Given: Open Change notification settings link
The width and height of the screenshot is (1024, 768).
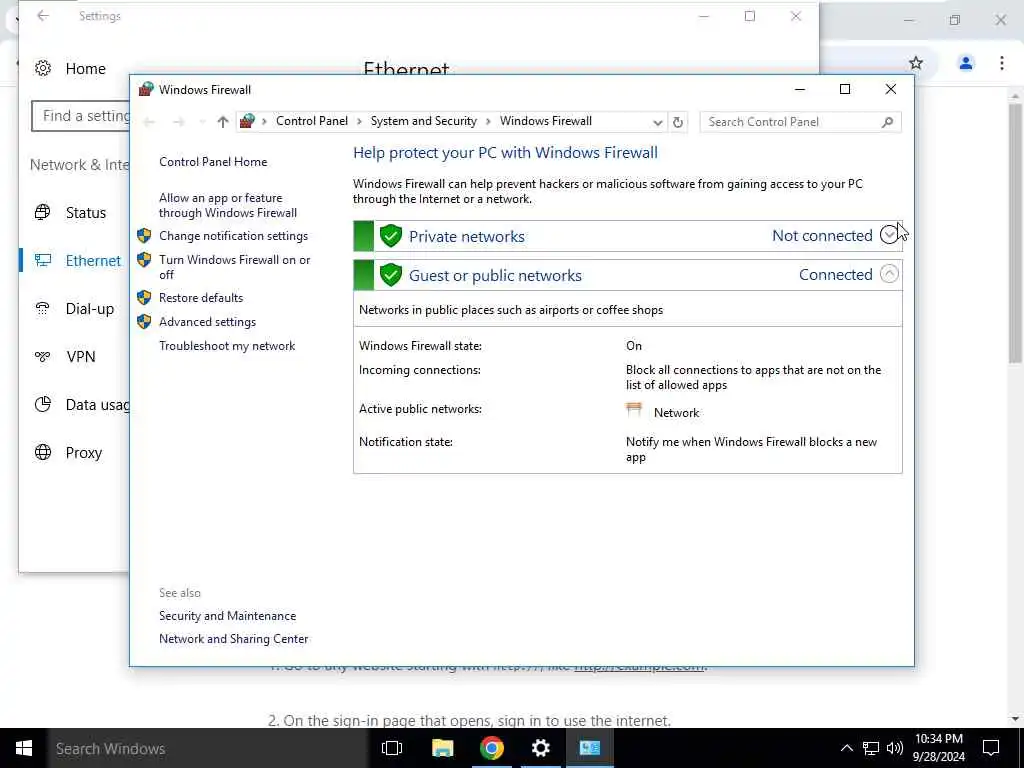Looking at the screenshot, I should tap(233, 236).
